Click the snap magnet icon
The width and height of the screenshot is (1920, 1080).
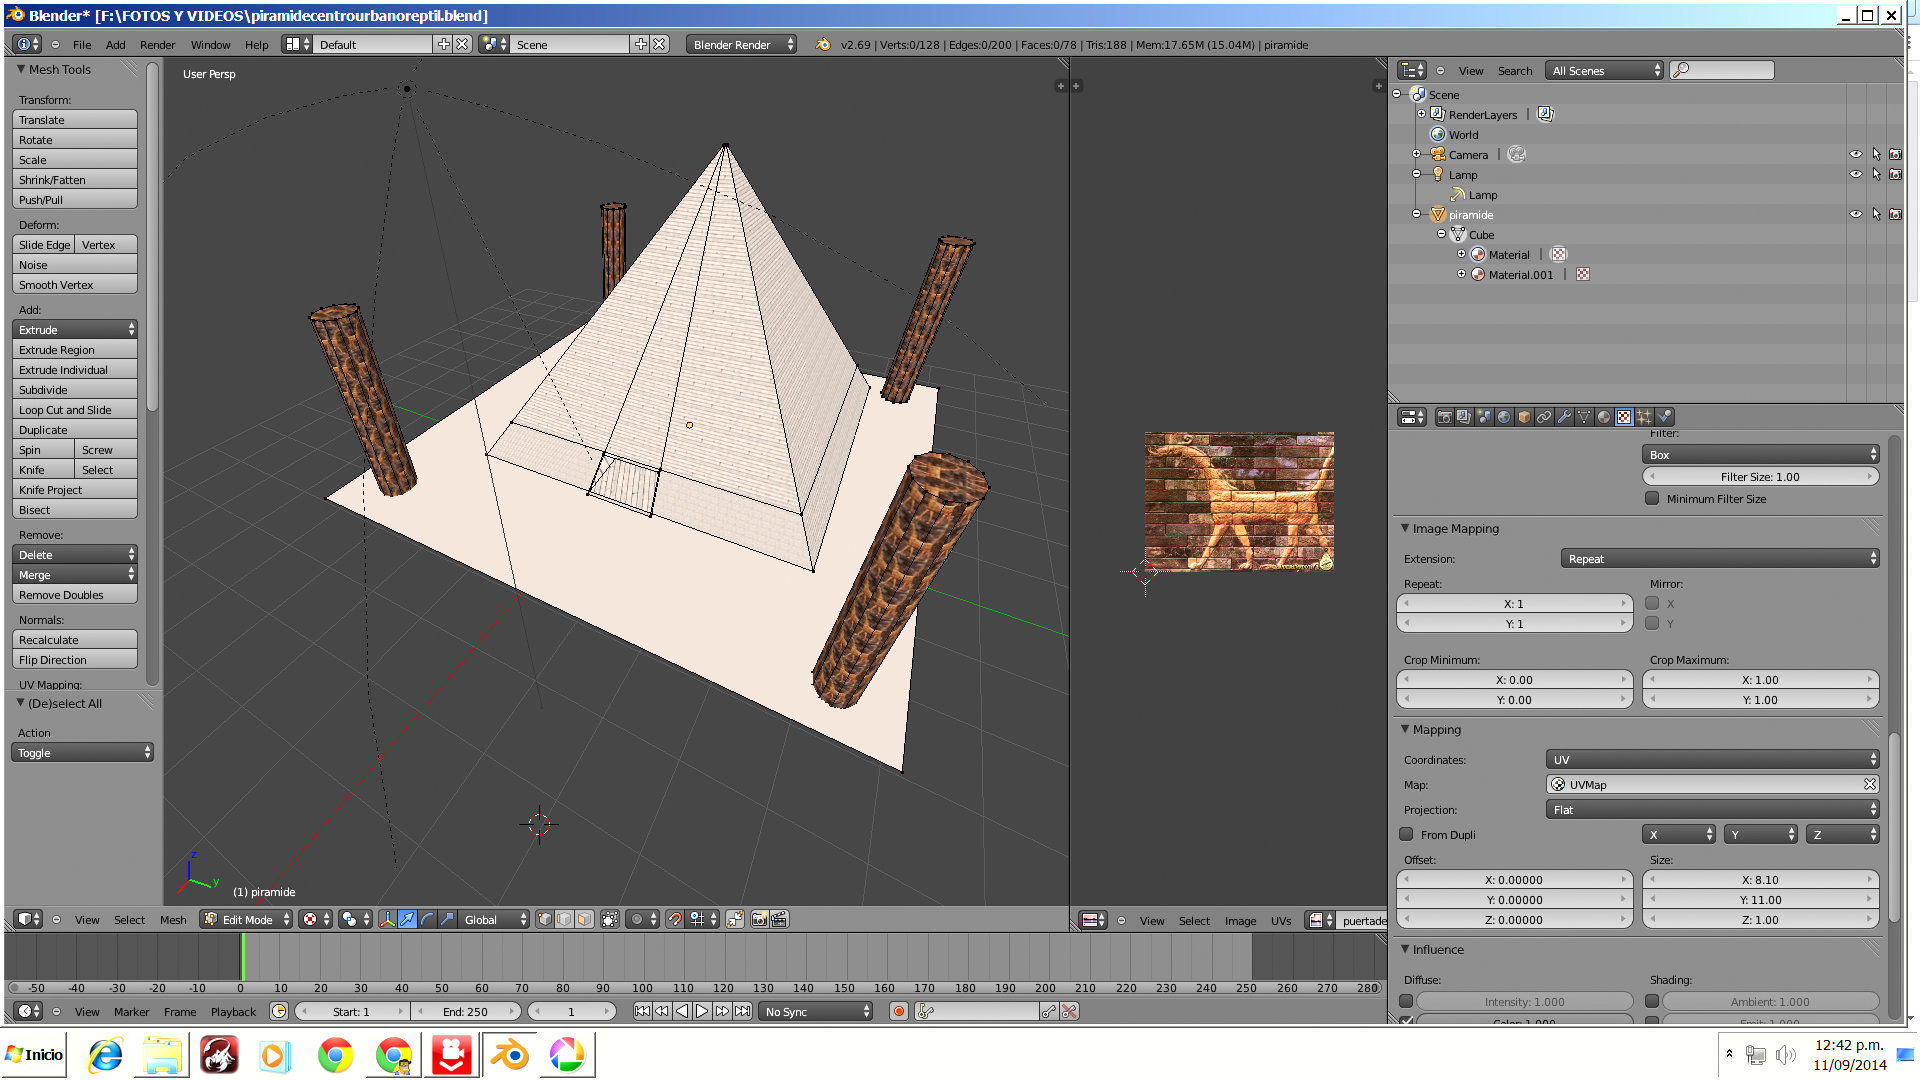coord(675,920)
